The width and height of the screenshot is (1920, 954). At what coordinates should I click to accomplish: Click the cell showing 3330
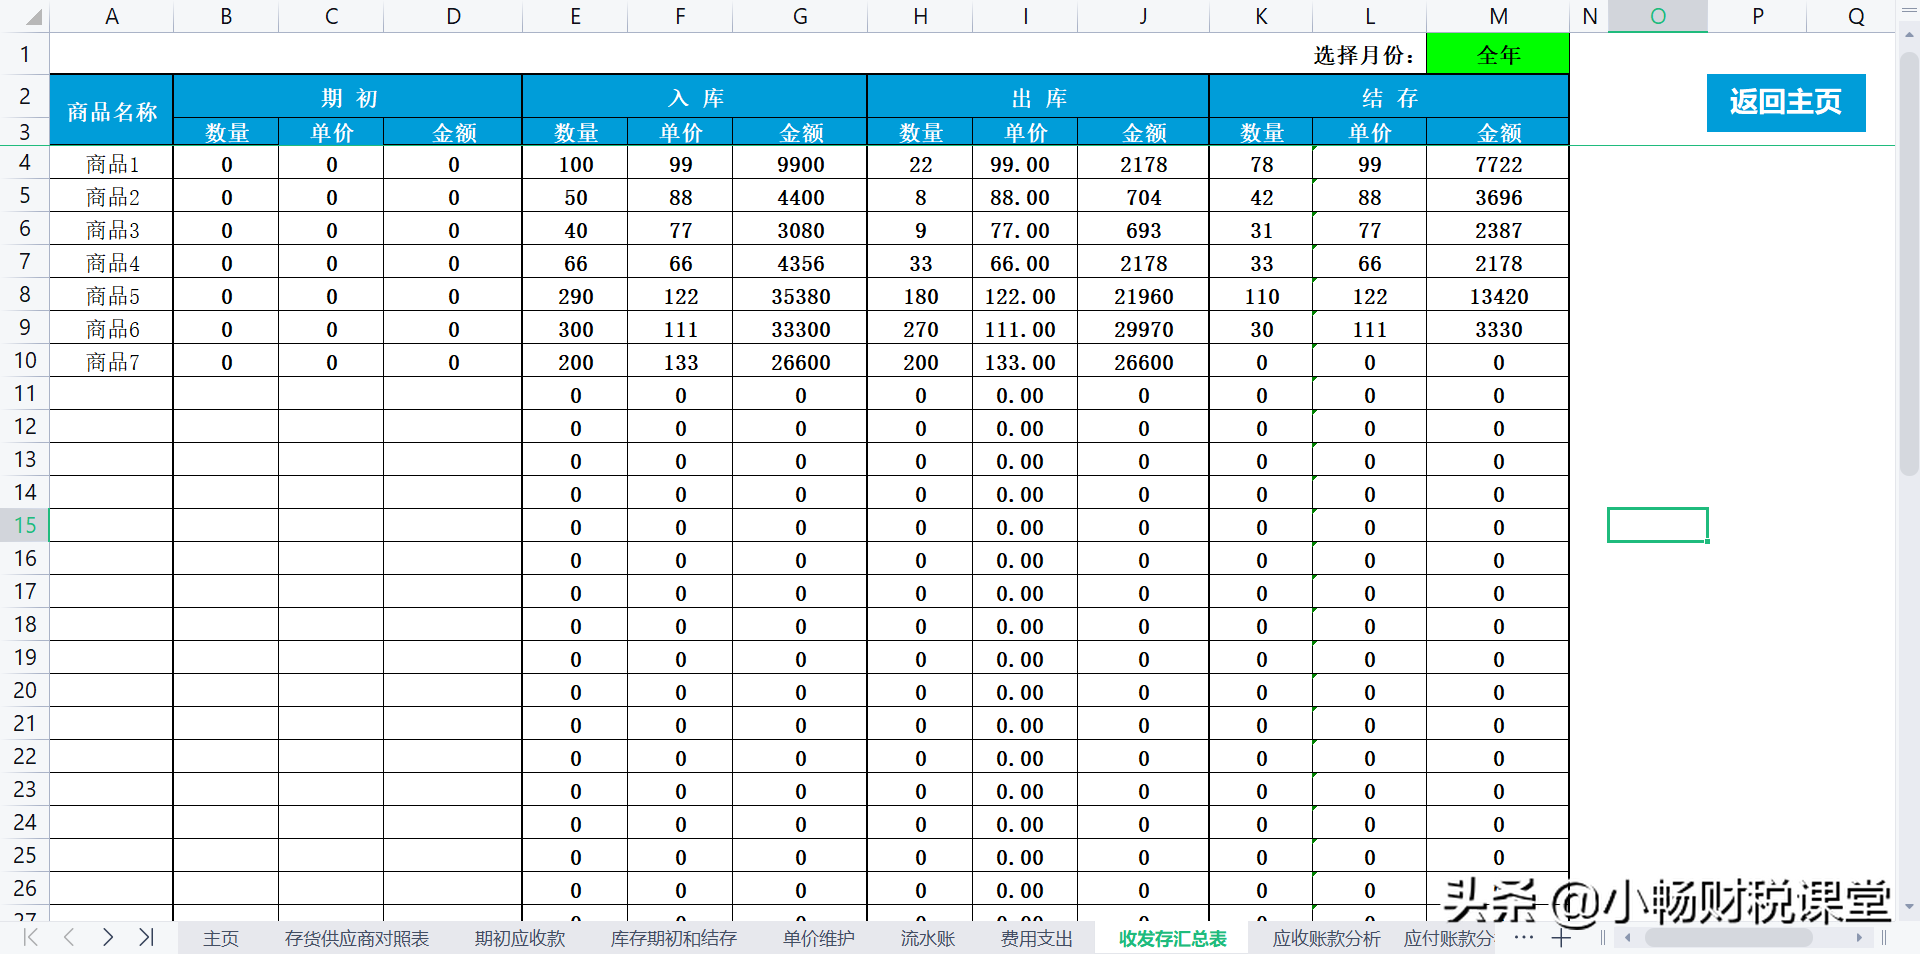1498,328
